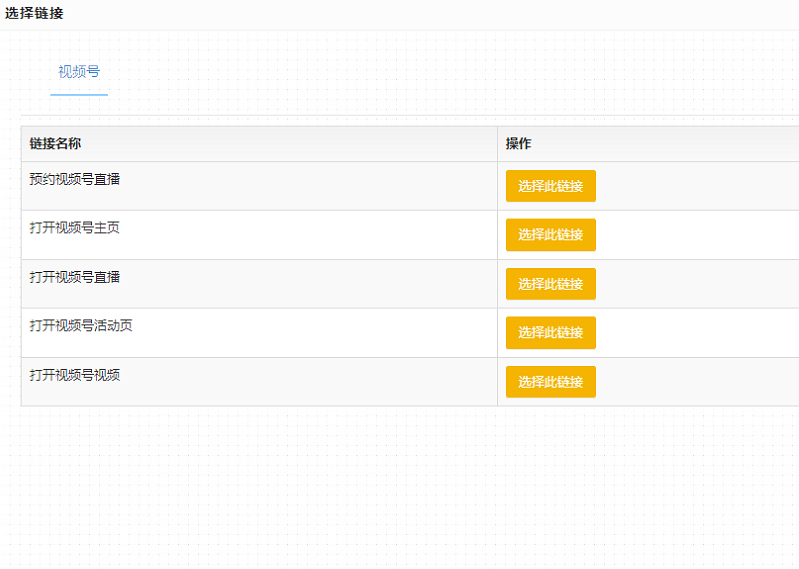Select the 打开视频号直播 row text
The image size is (799, 569).
pyautogui.click(x=75, y=277)
